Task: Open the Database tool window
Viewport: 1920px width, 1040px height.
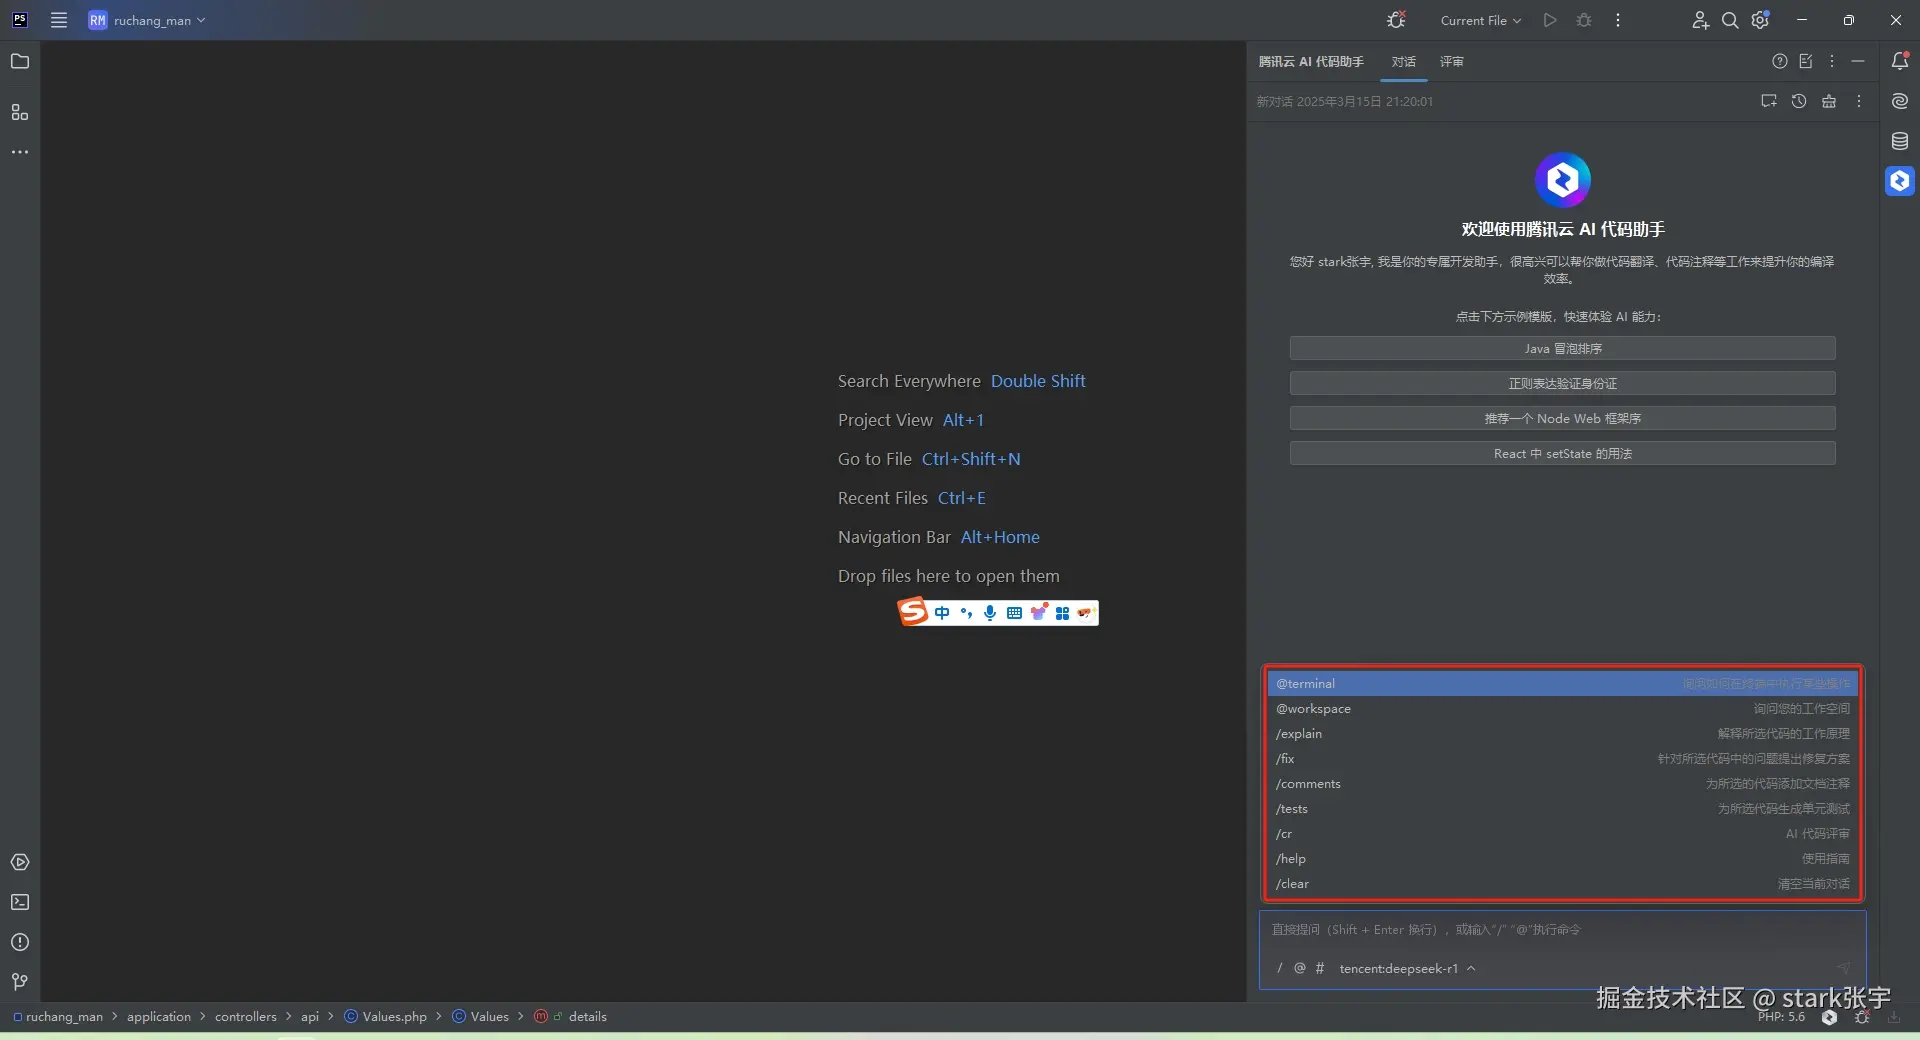Action: click(1900, 141)
